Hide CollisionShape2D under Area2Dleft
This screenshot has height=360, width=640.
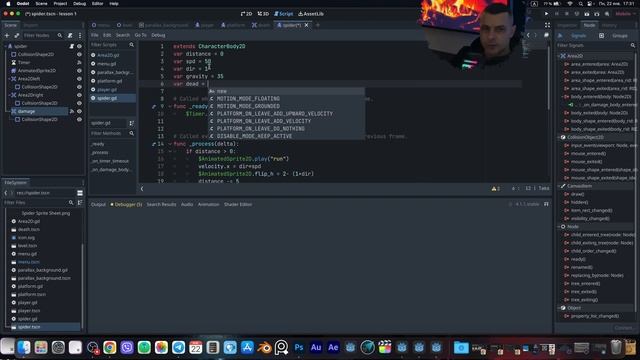(79, 87)
